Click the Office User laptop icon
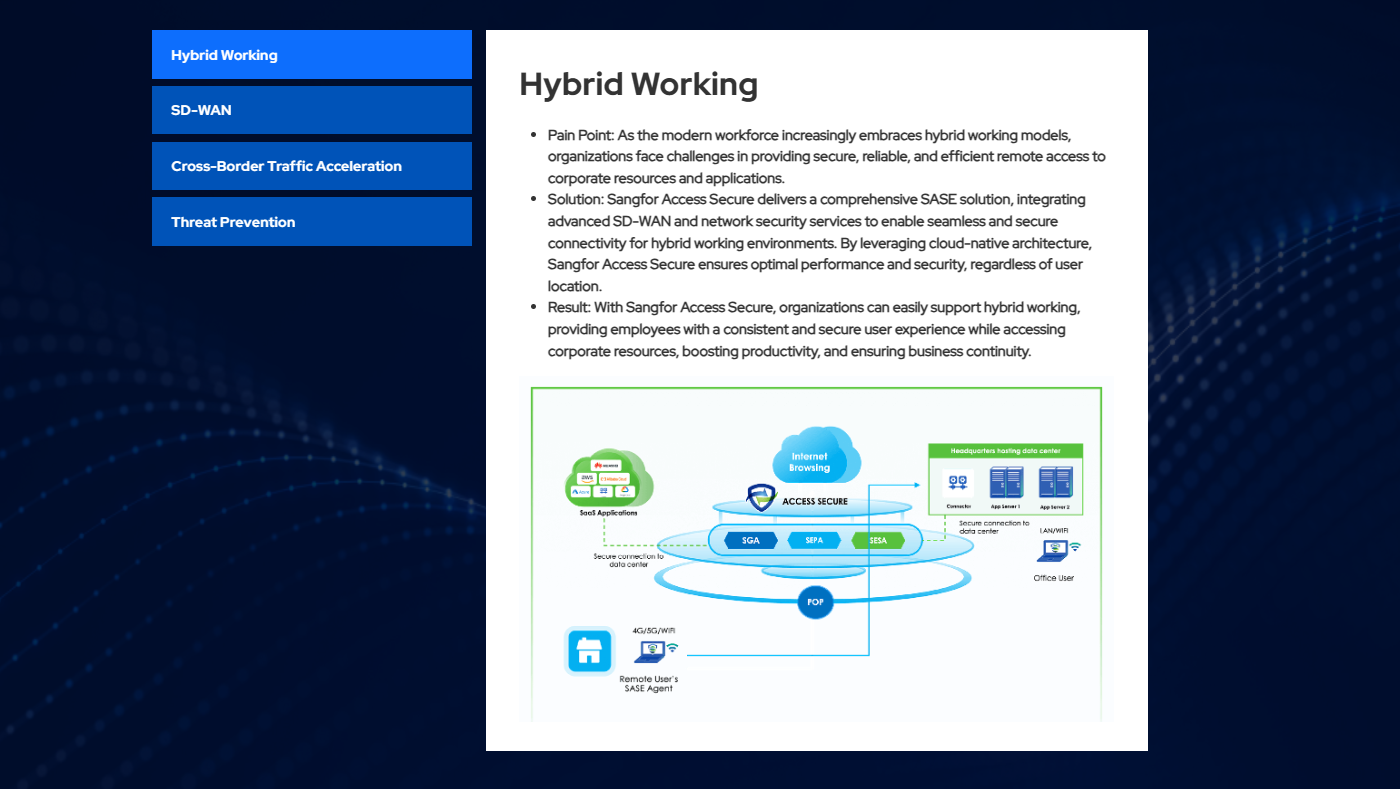The image size is (1400, 789). 1053,550
